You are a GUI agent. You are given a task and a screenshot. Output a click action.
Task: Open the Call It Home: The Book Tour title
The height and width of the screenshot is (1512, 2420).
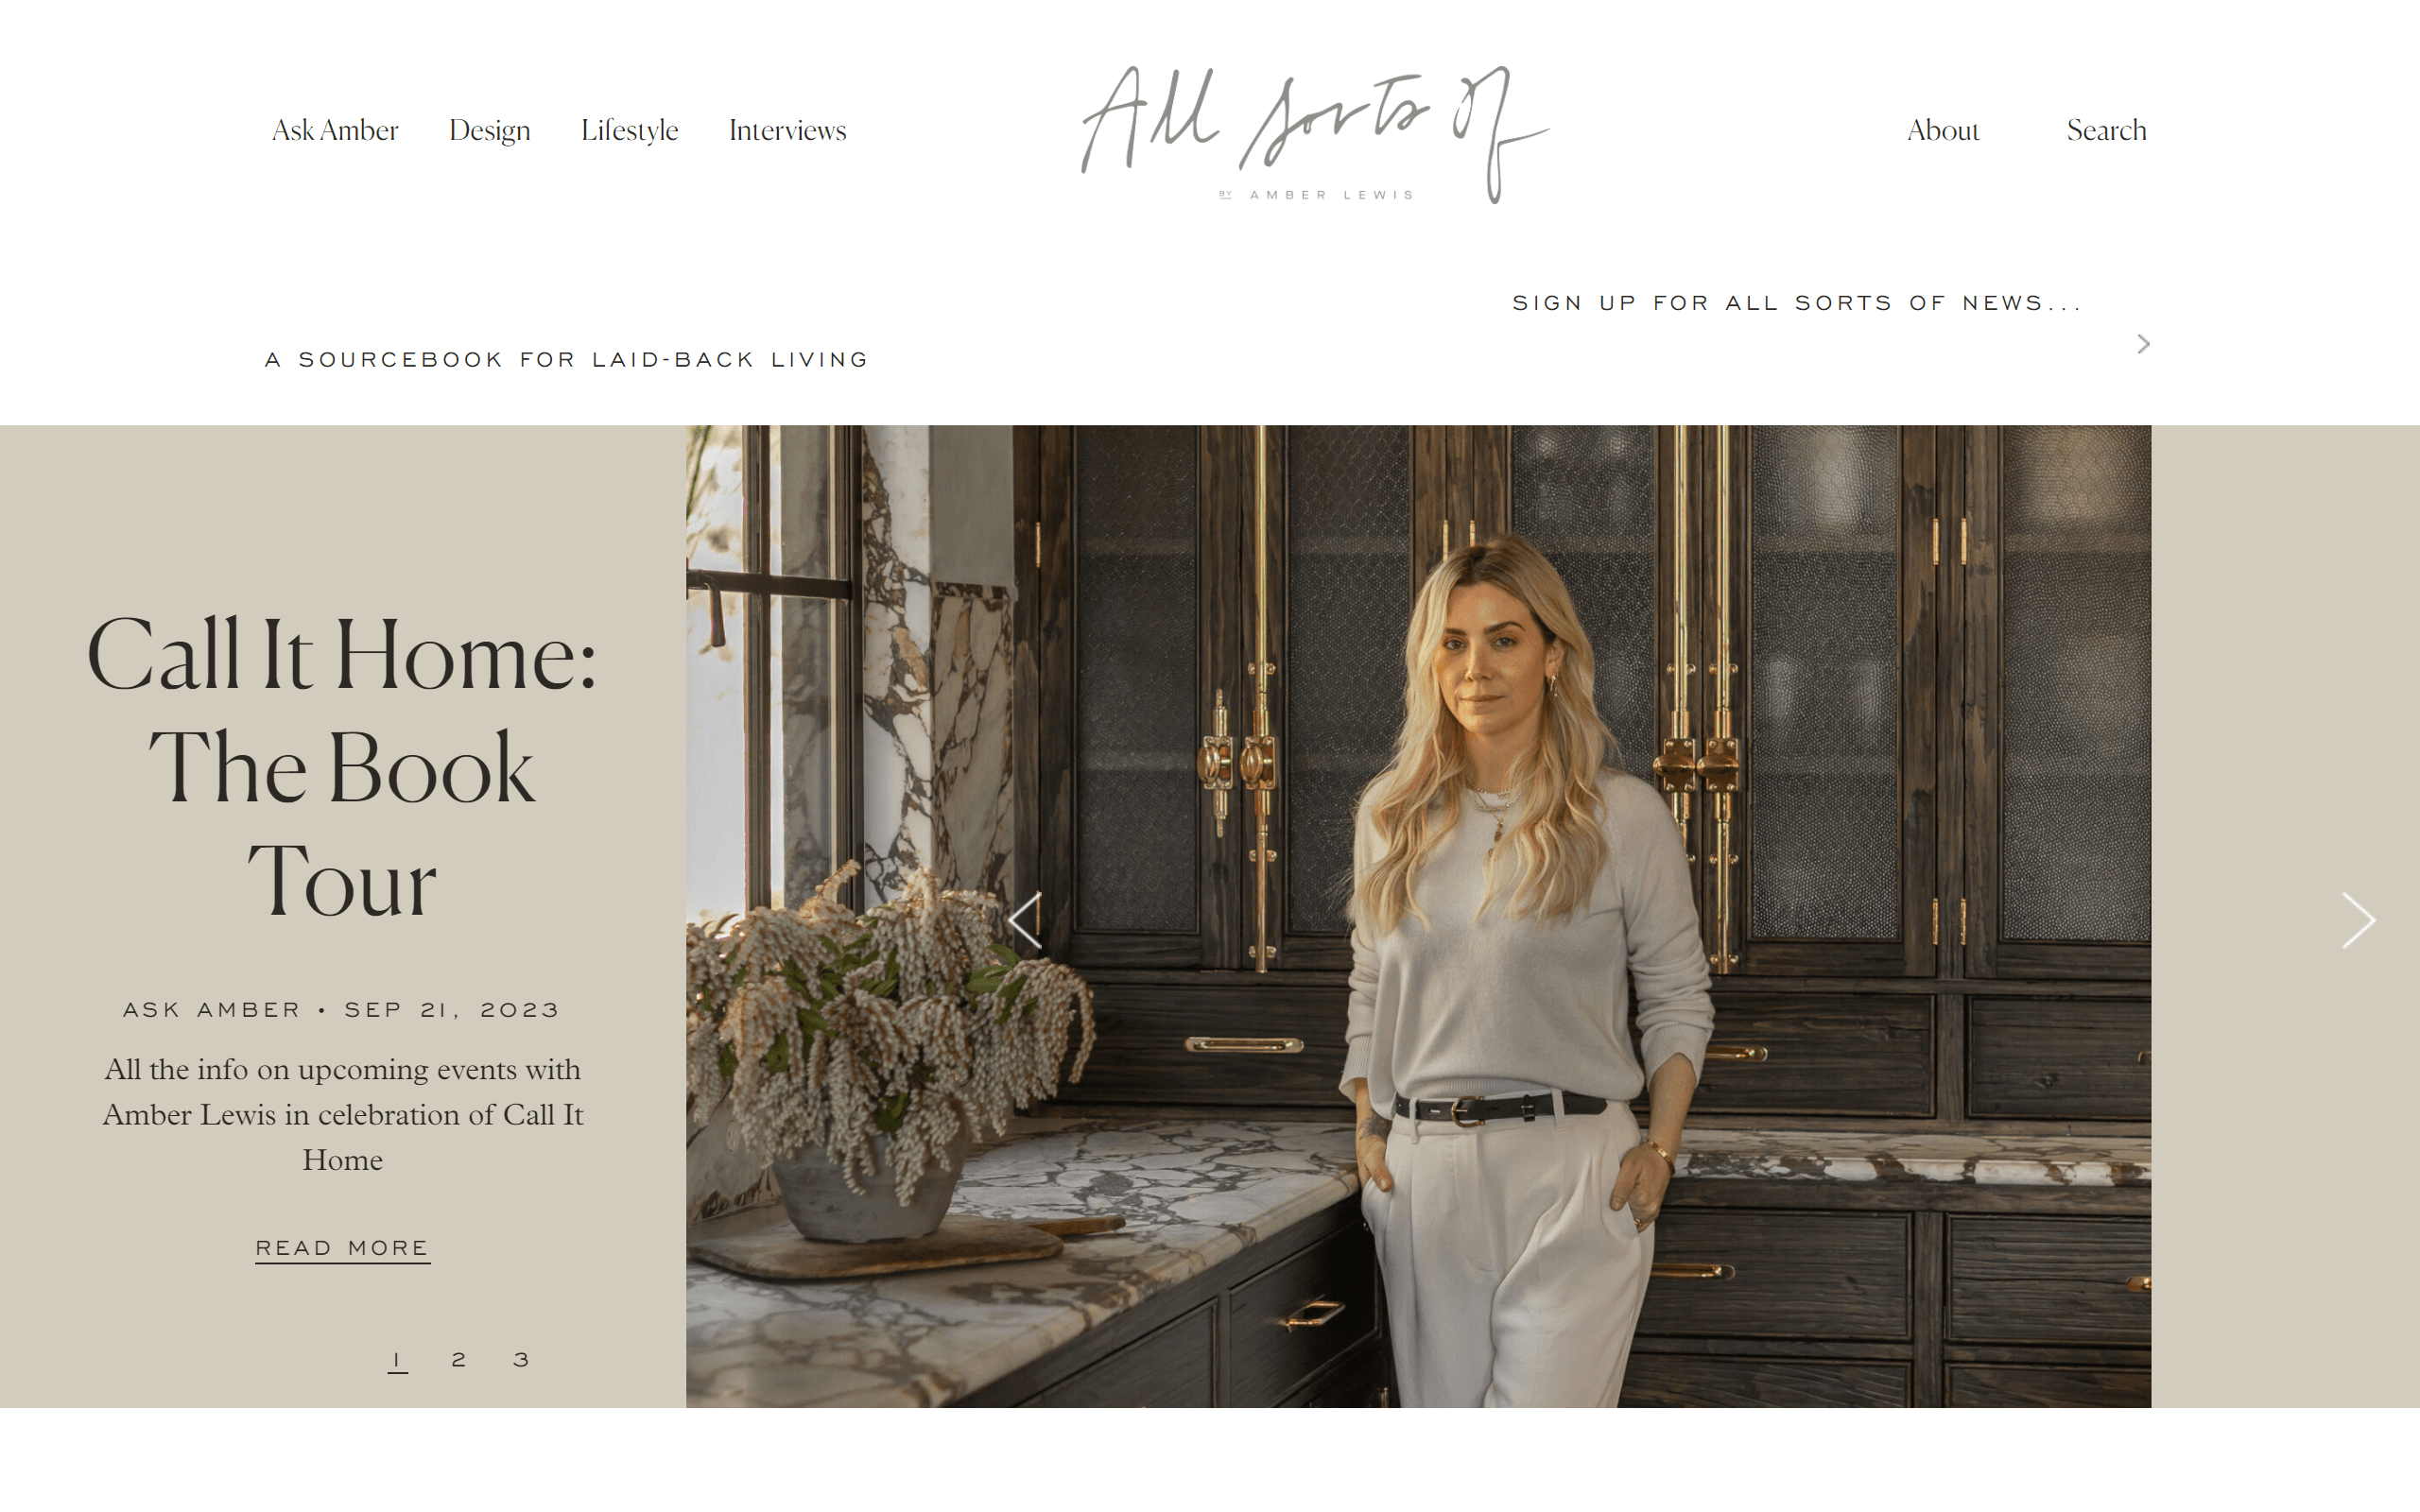point(342,766)
